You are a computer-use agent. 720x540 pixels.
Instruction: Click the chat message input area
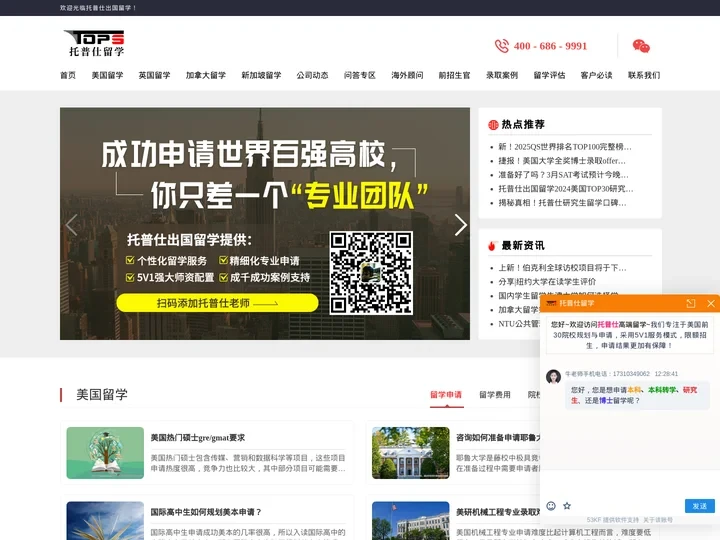tap(630, 482)
